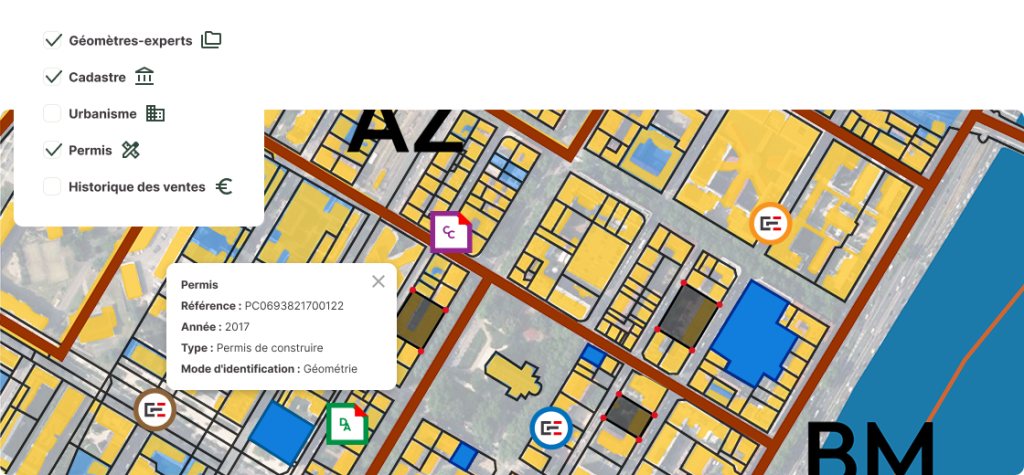Image resolution: width=1024 pixels, height=475 pixels.
Task: Enable the Urbanisme layer checkbox
Action: click(53, 113)
